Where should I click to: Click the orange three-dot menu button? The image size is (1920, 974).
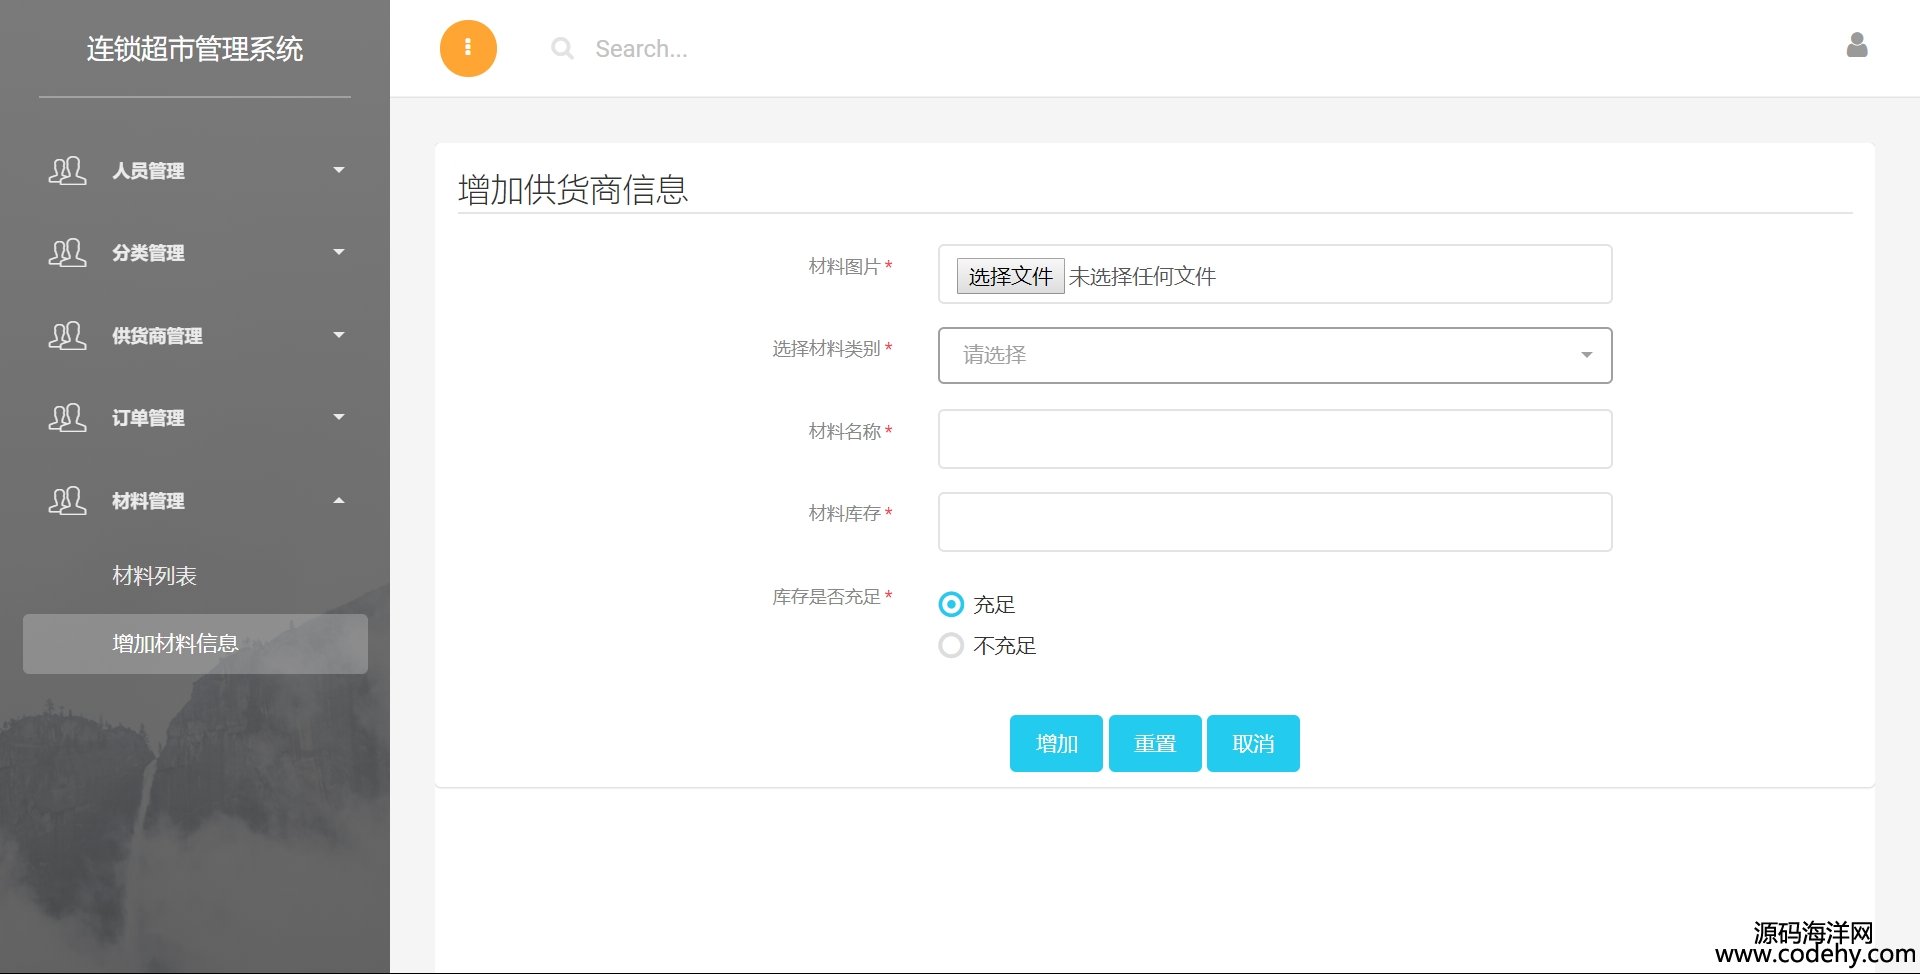click(468, 48)
